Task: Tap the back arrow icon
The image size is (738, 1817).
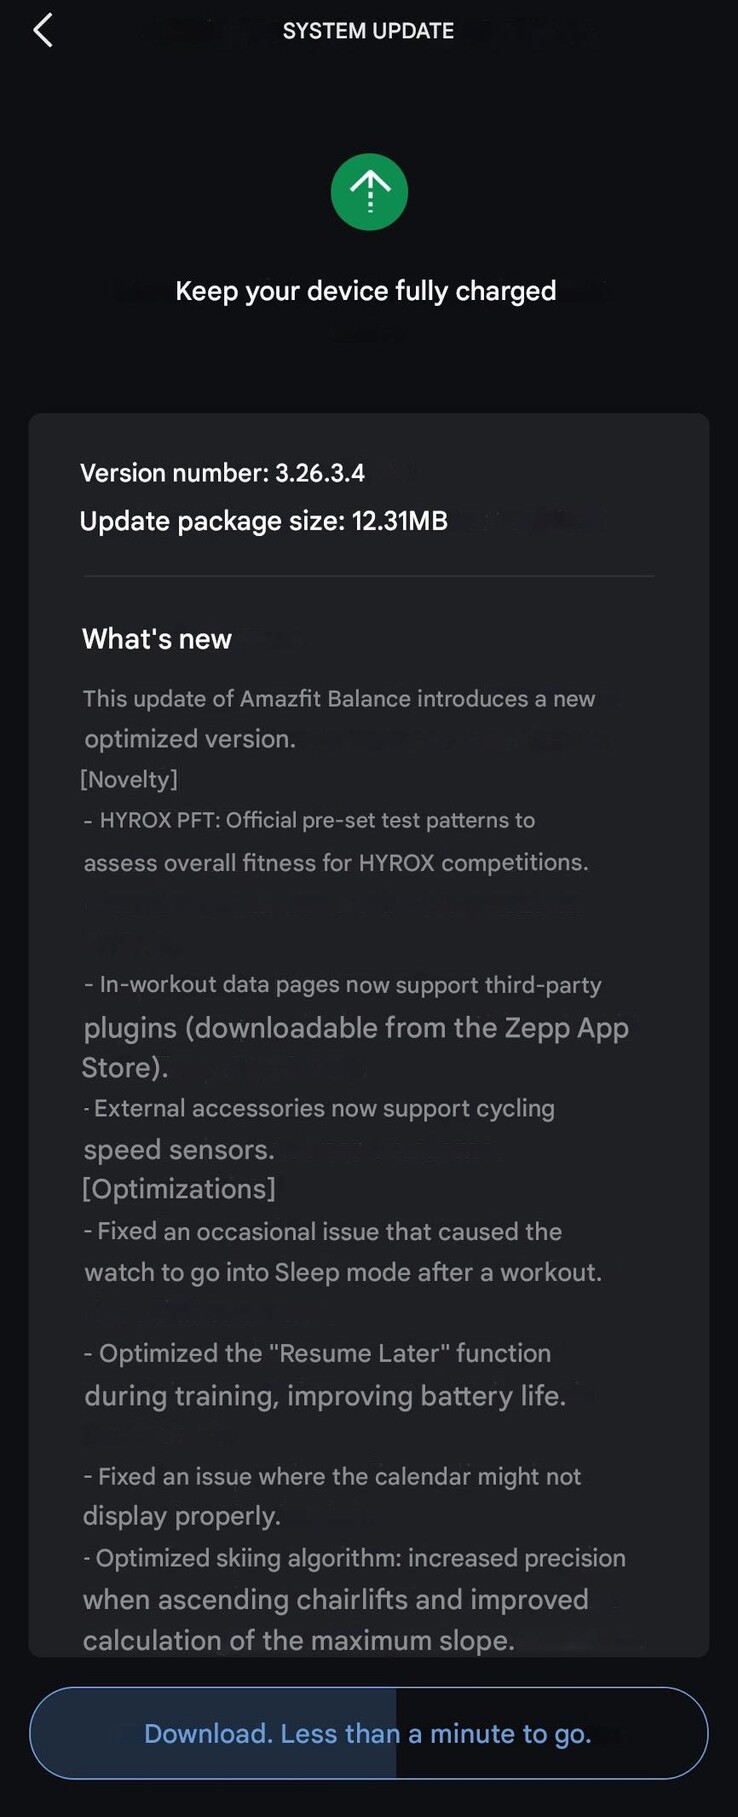Action: [43, 31]
